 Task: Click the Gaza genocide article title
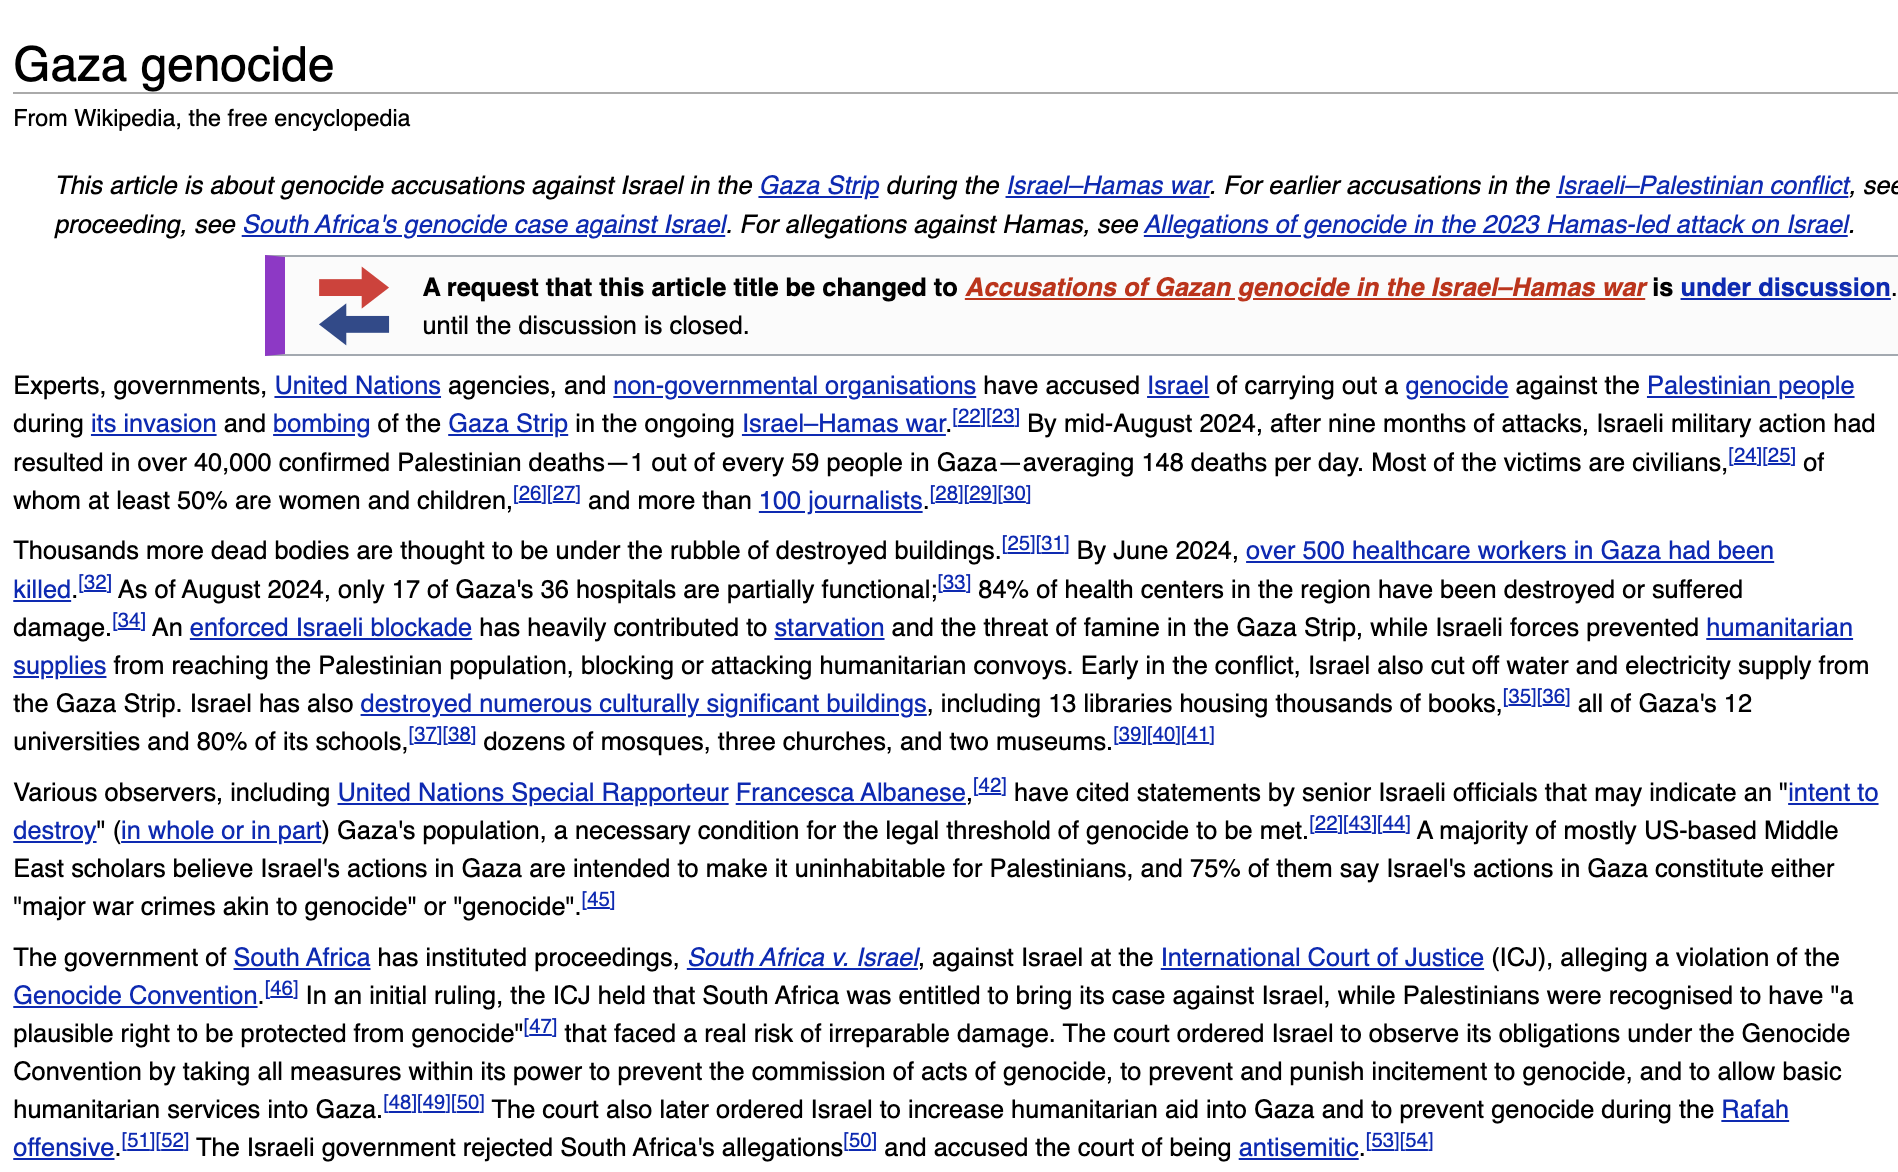click(173, 65)
